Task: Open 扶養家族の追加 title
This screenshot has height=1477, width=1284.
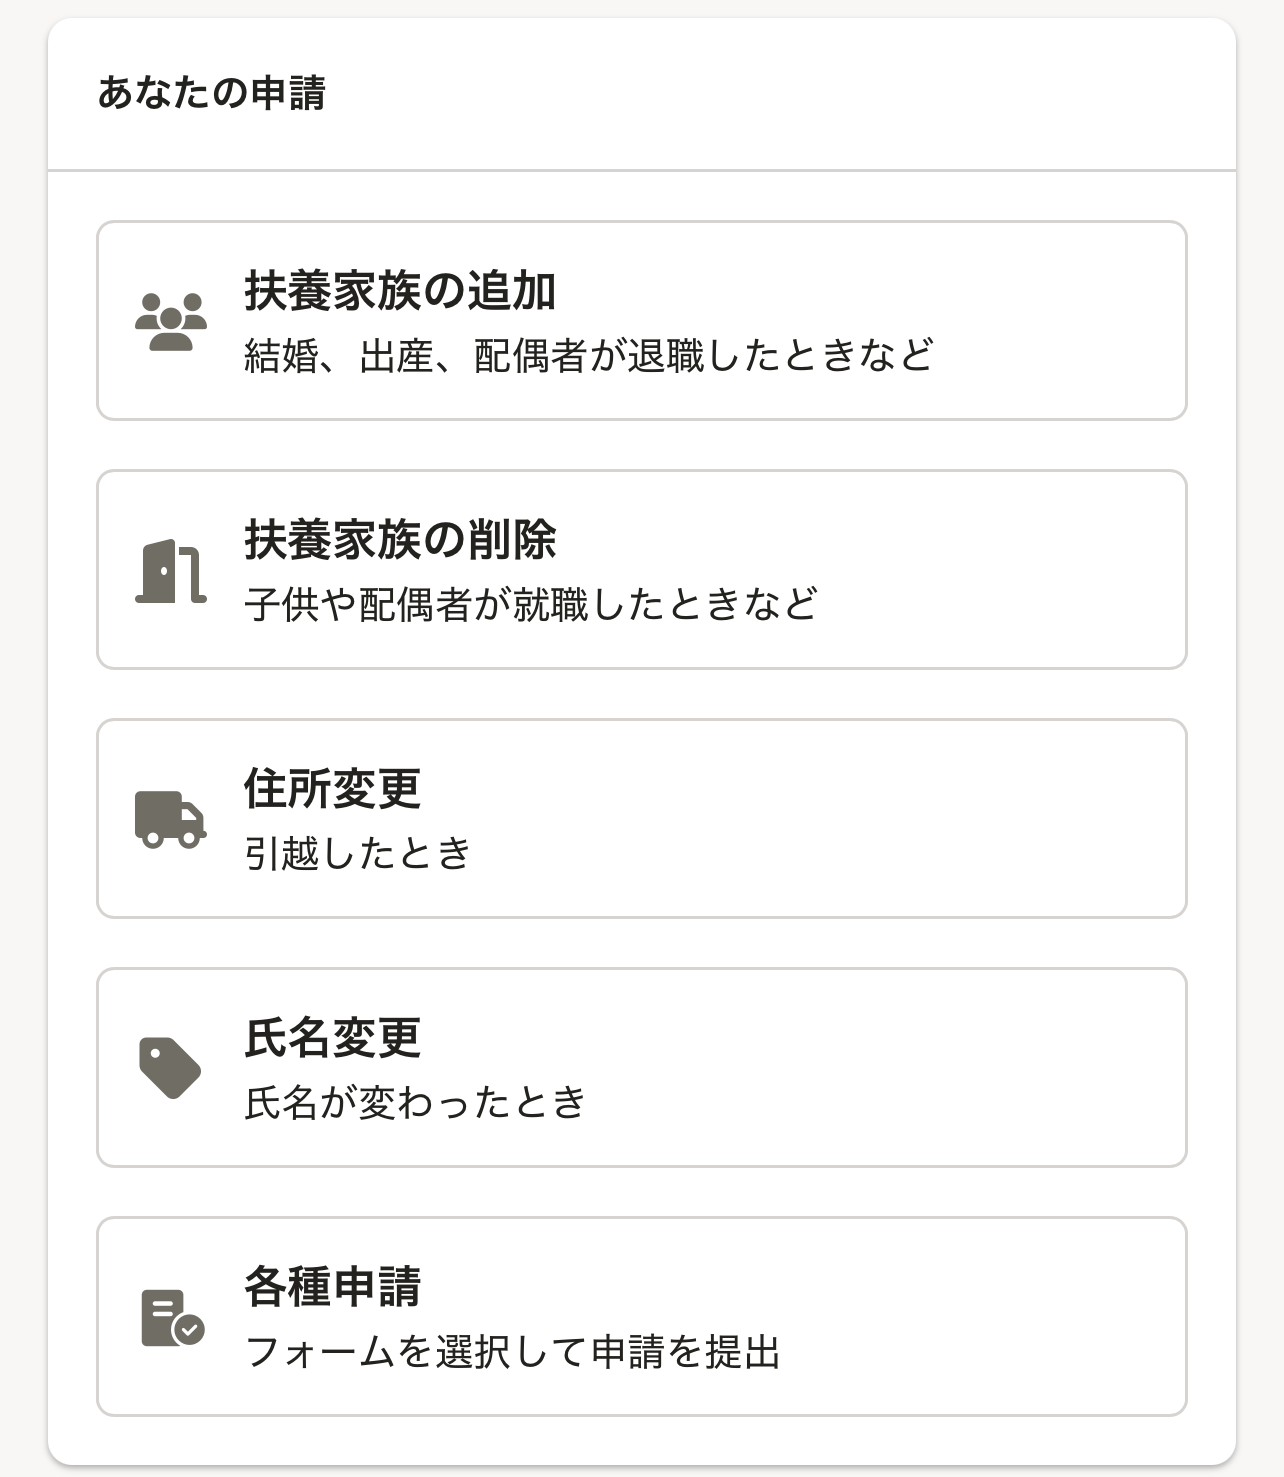Action: pyautogui.click(x=400, y=291)
